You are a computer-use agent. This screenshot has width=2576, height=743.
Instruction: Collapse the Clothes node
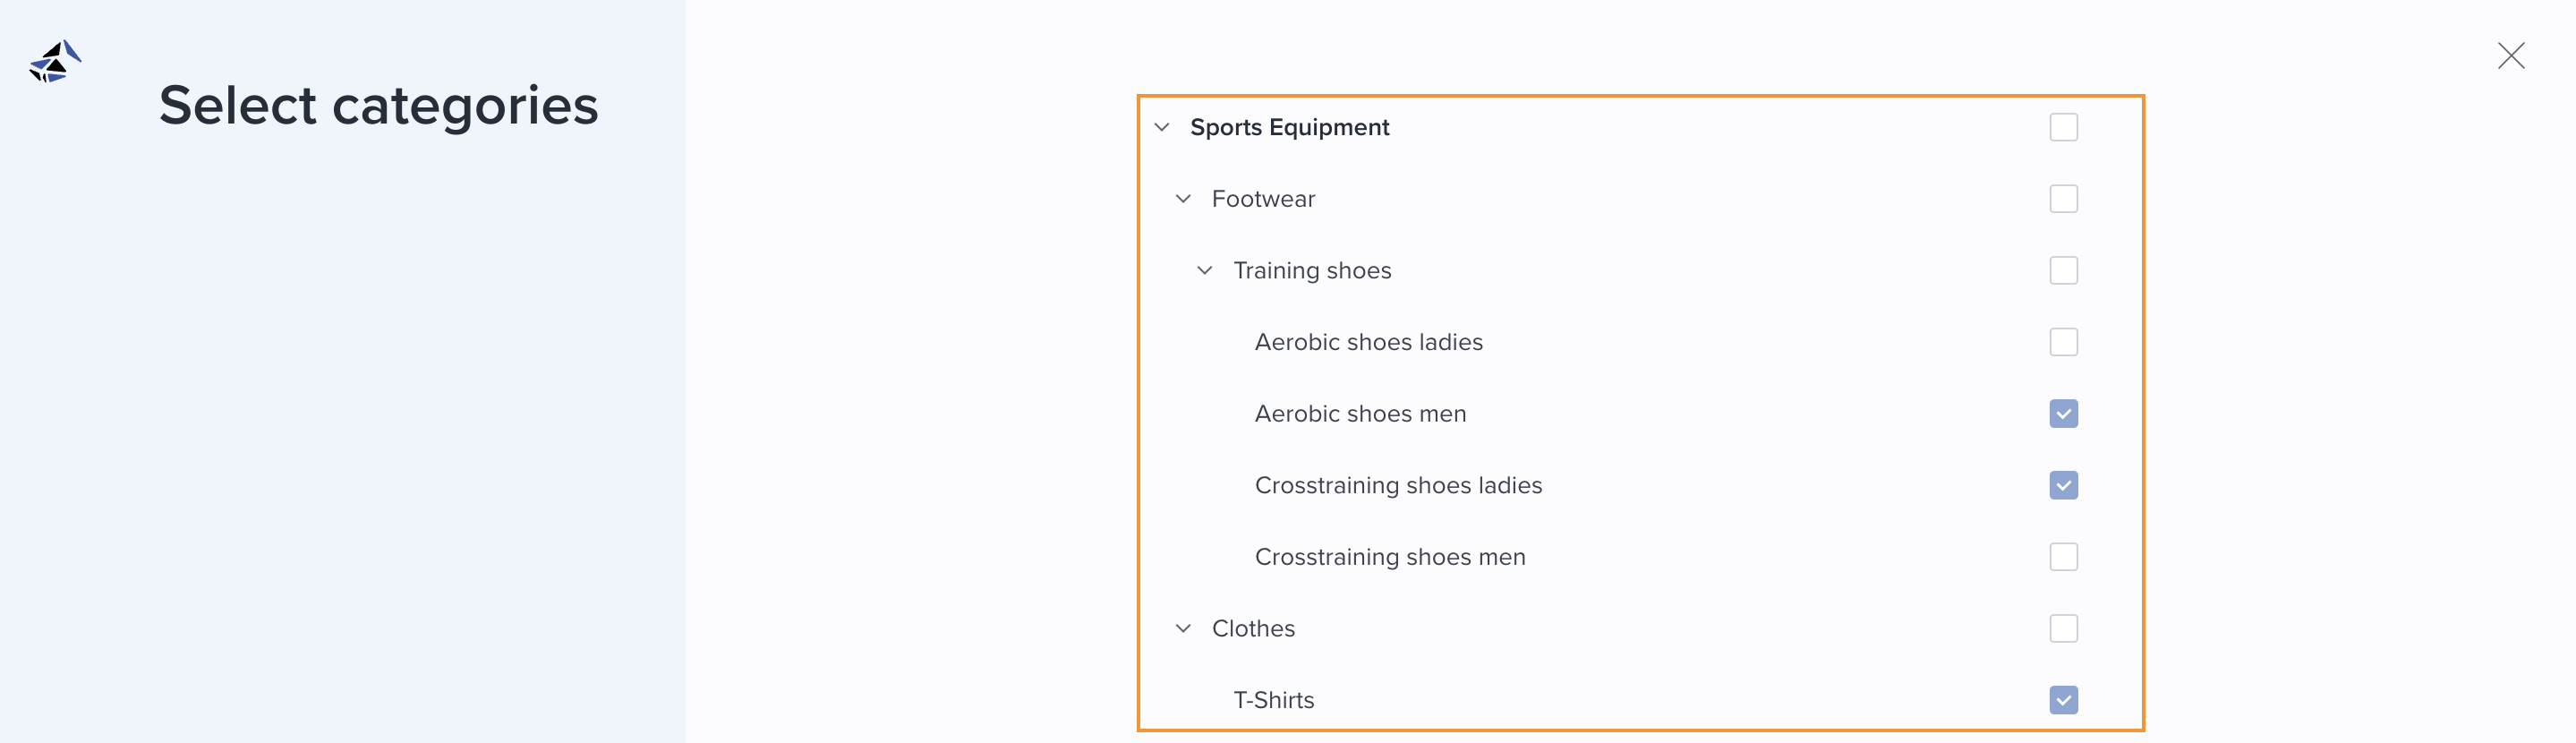coord(1182,628)
